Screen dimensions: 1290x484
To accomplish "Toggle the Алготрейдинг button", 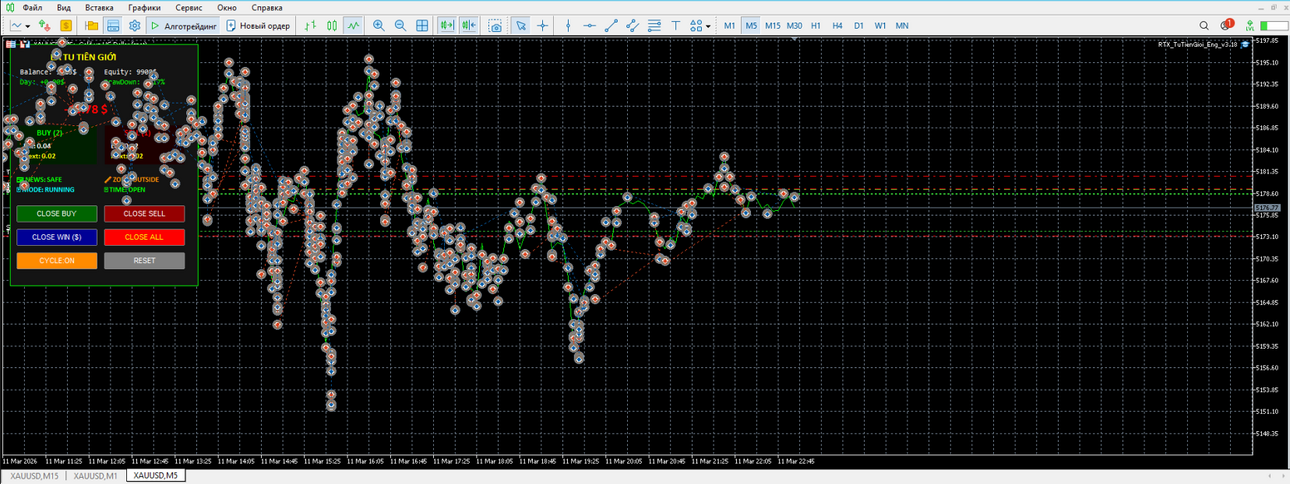I will pos(184,25).
